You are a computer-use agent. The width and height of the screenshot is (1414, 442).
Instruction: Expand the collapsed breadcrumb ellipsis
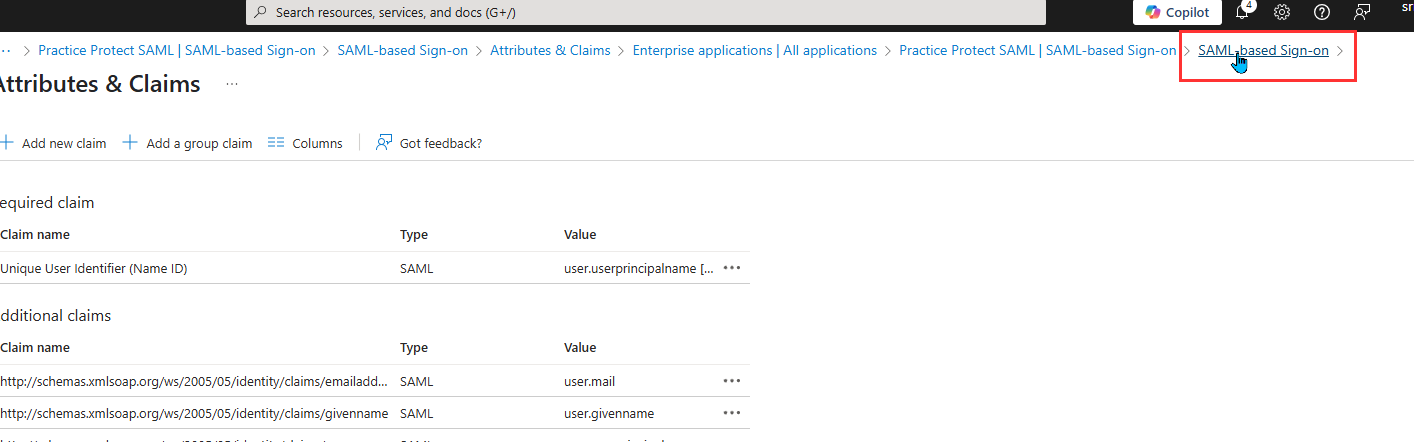tap(6, 50)
